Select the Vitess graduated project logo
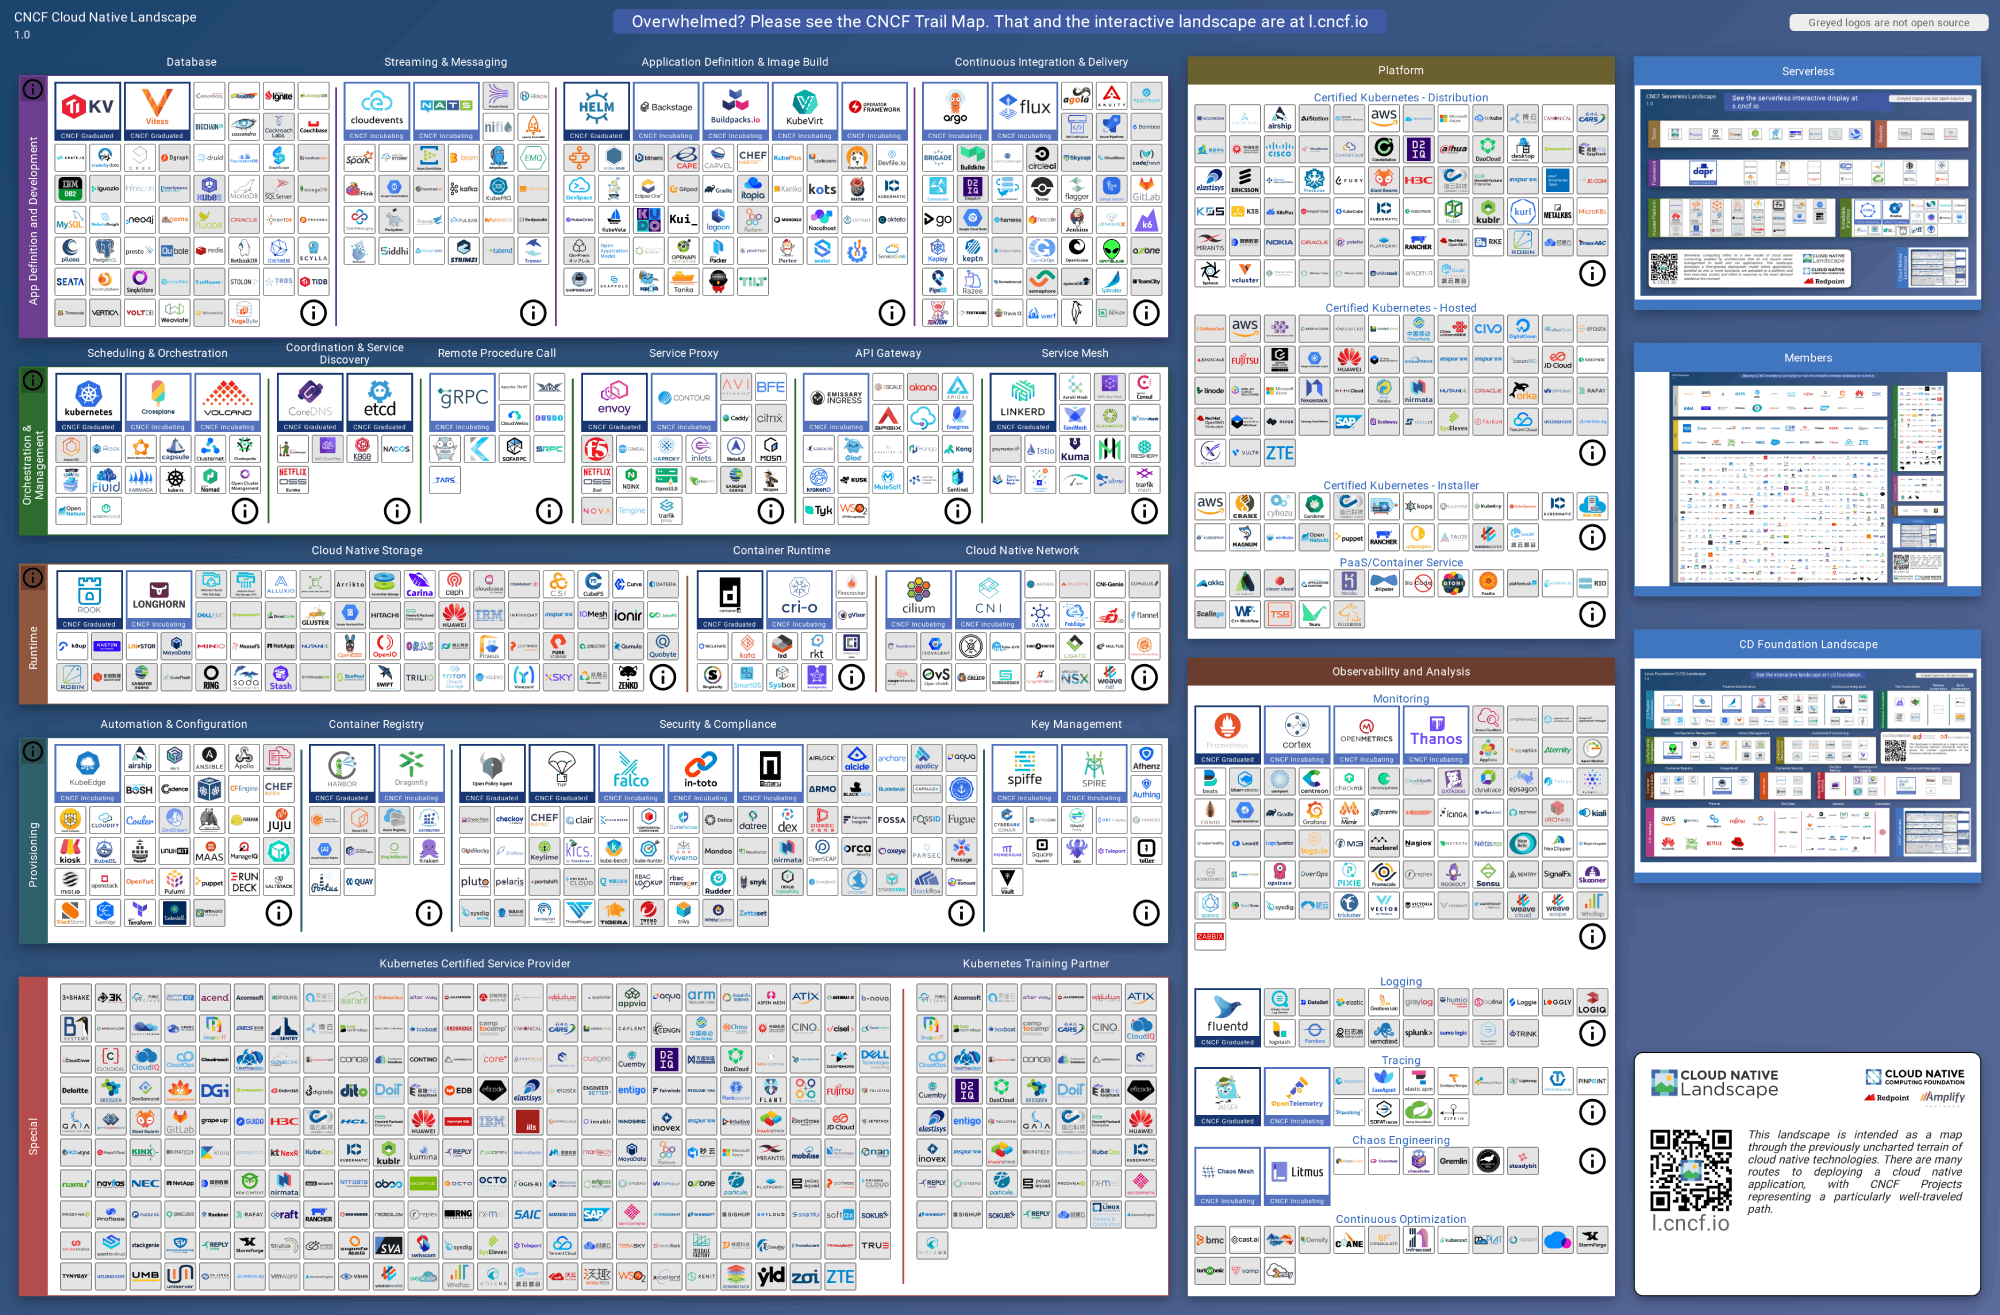 click(x=157, y=111)
